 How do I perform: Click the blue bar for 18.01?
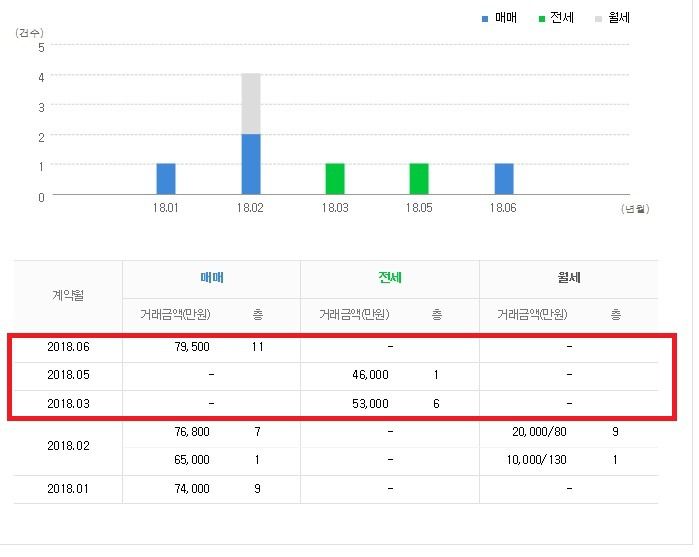[x=166, y=179]
